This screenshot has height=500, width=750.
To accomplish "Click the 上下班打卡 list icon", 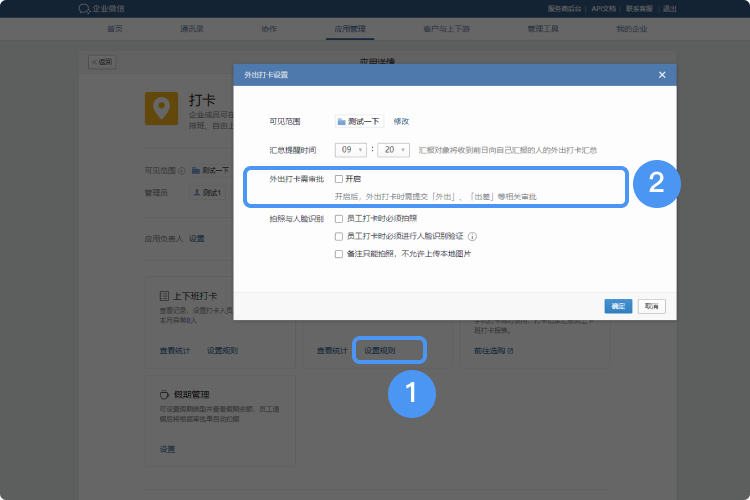I will click(x=164, y=296).
